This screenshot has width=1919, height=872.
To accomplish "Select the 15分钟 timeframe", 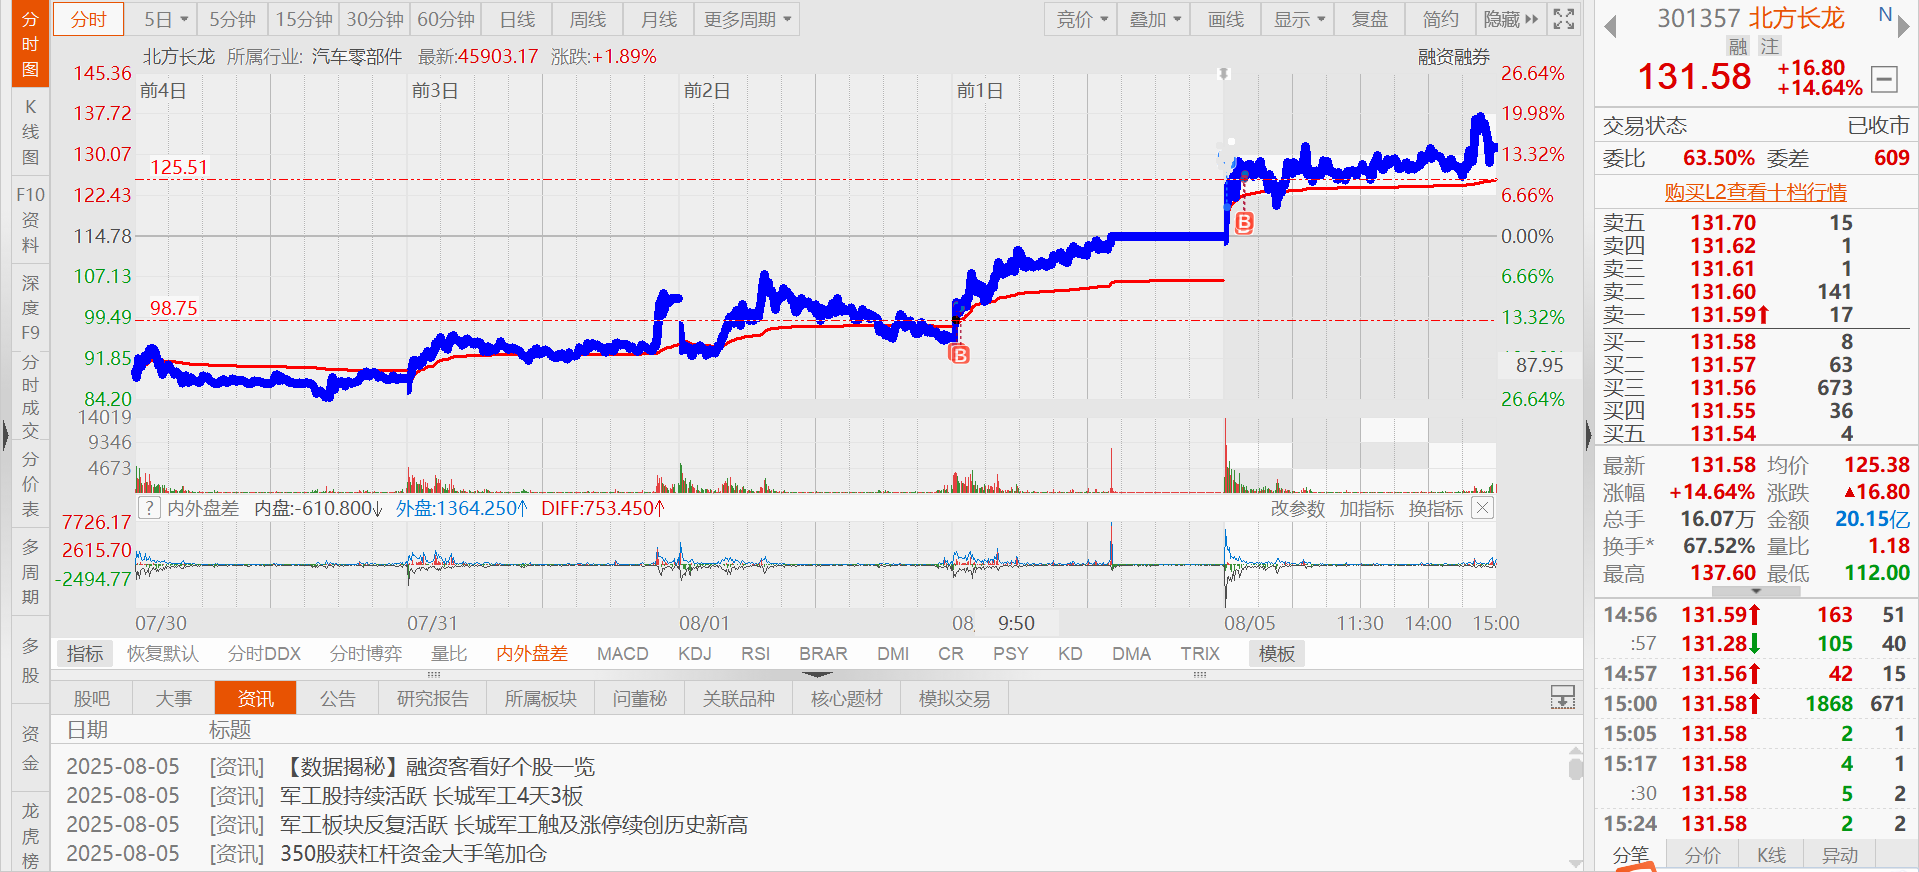I will pyautogui.click(x=304, y=19).
